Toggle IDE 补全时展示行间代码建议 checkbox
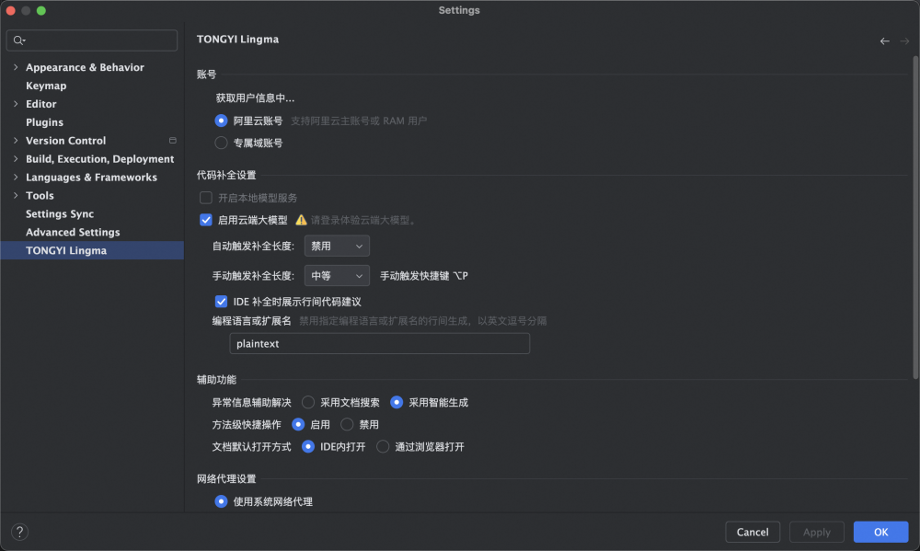Screen dimensions: 920x552 tap(221, 302)
